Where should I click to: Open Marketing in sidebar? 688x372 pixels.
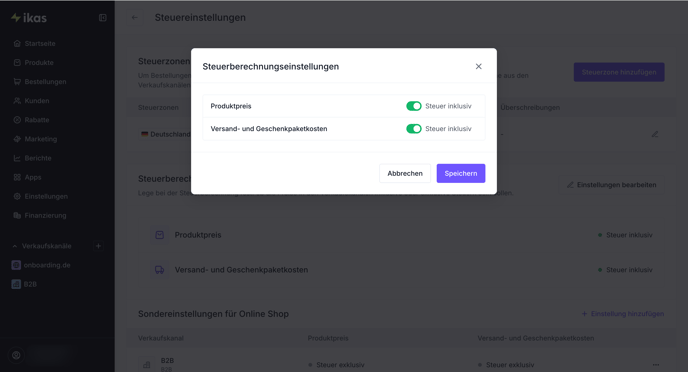(41, 139)
